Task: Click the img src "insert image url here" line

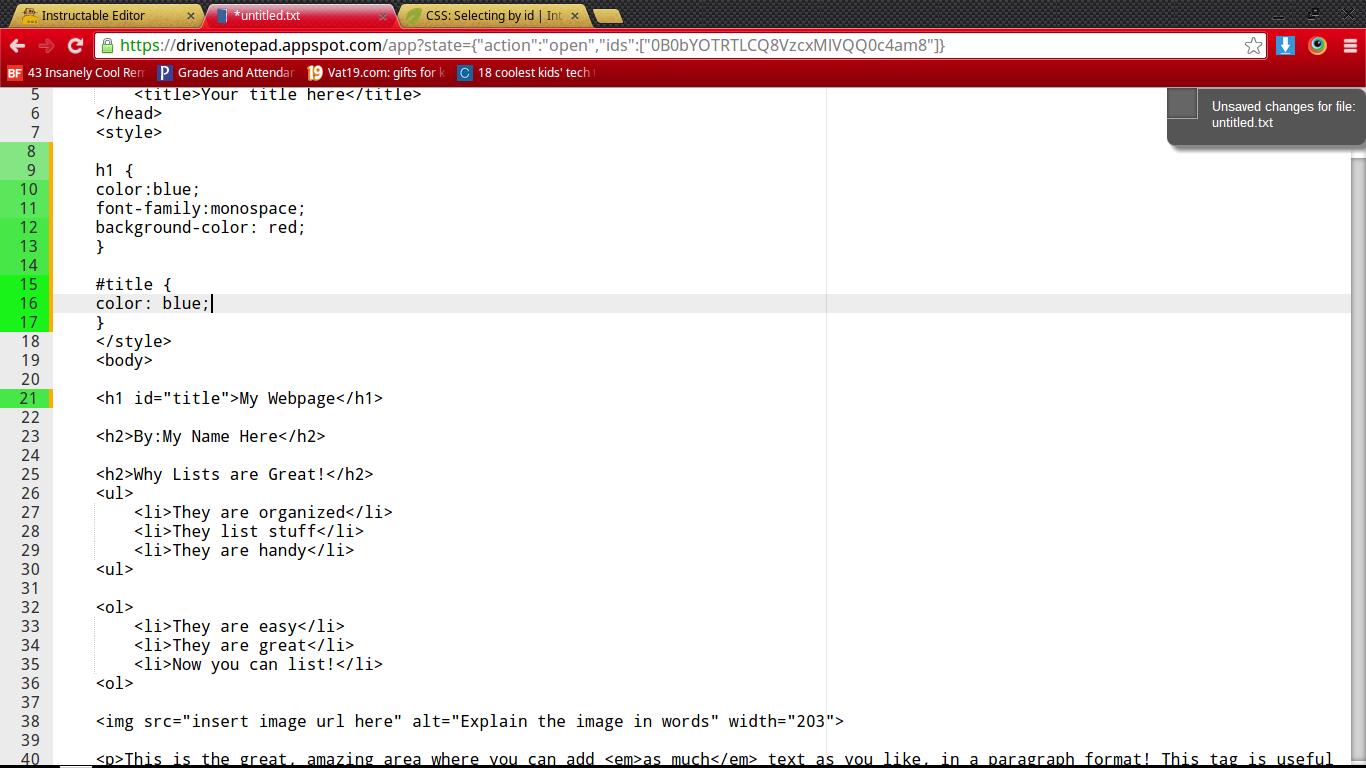Action: (x=470, y=722)
